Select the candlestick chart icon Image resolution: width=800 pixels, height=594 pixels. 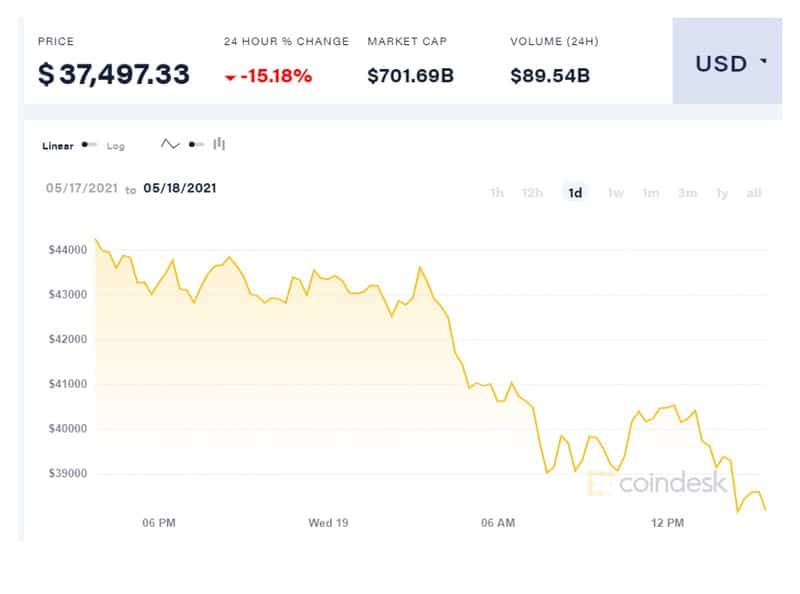[219, 144]
